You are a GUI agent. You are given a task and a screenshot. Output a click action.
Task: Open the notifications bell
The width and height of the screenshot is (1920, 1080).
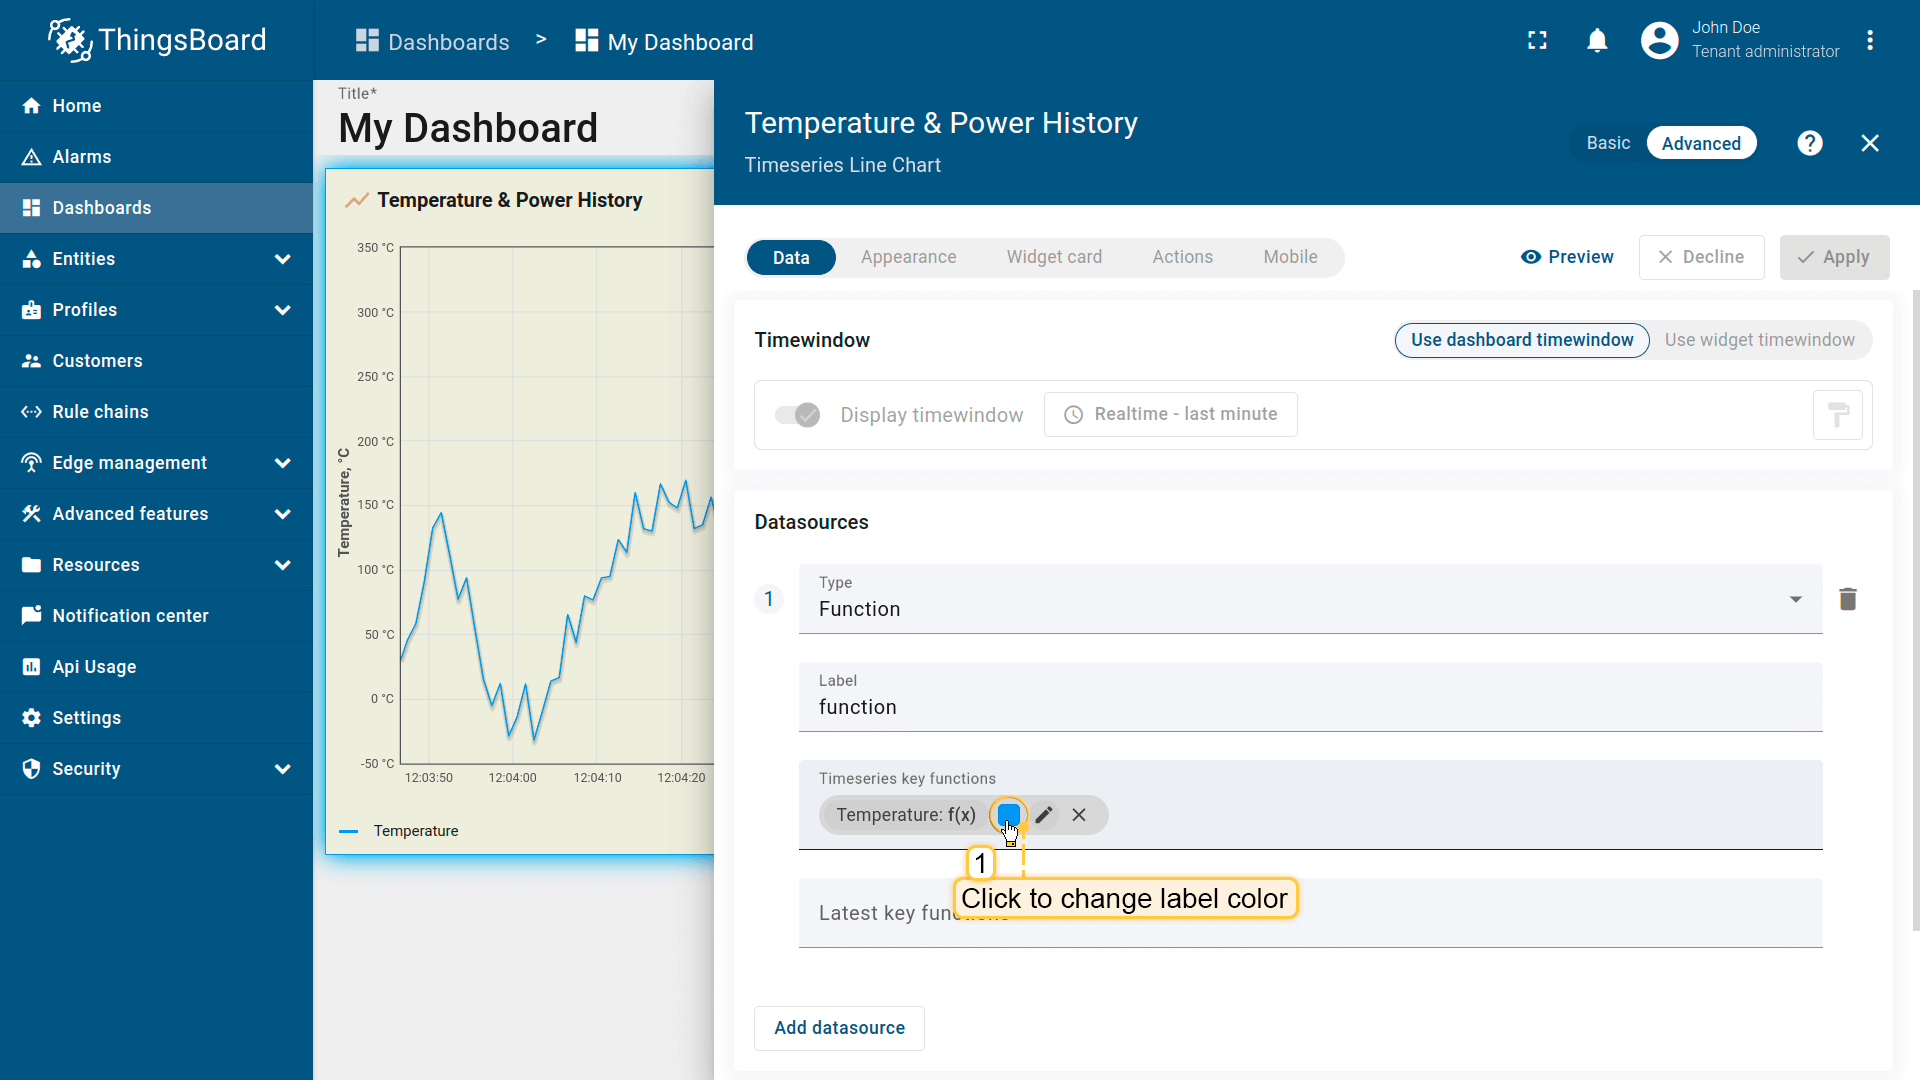pyautogui.click(x=1597, y=40)
